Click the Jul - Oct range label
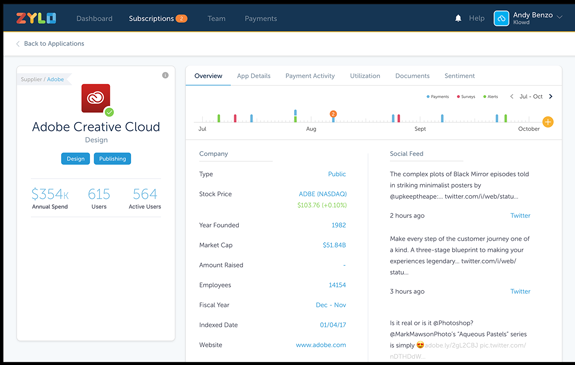The width and height of the screenshot is (575, 365). (531, 96)
